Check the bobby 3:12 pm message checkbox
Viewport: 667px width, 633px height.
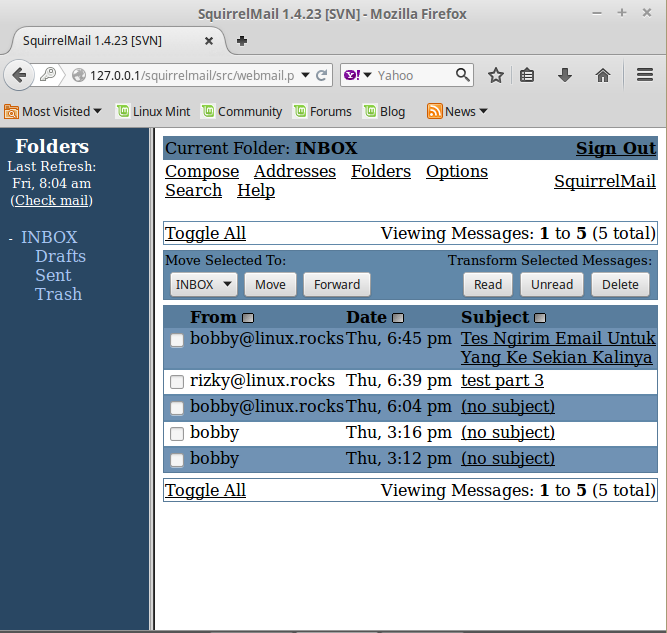coord(177,459)
